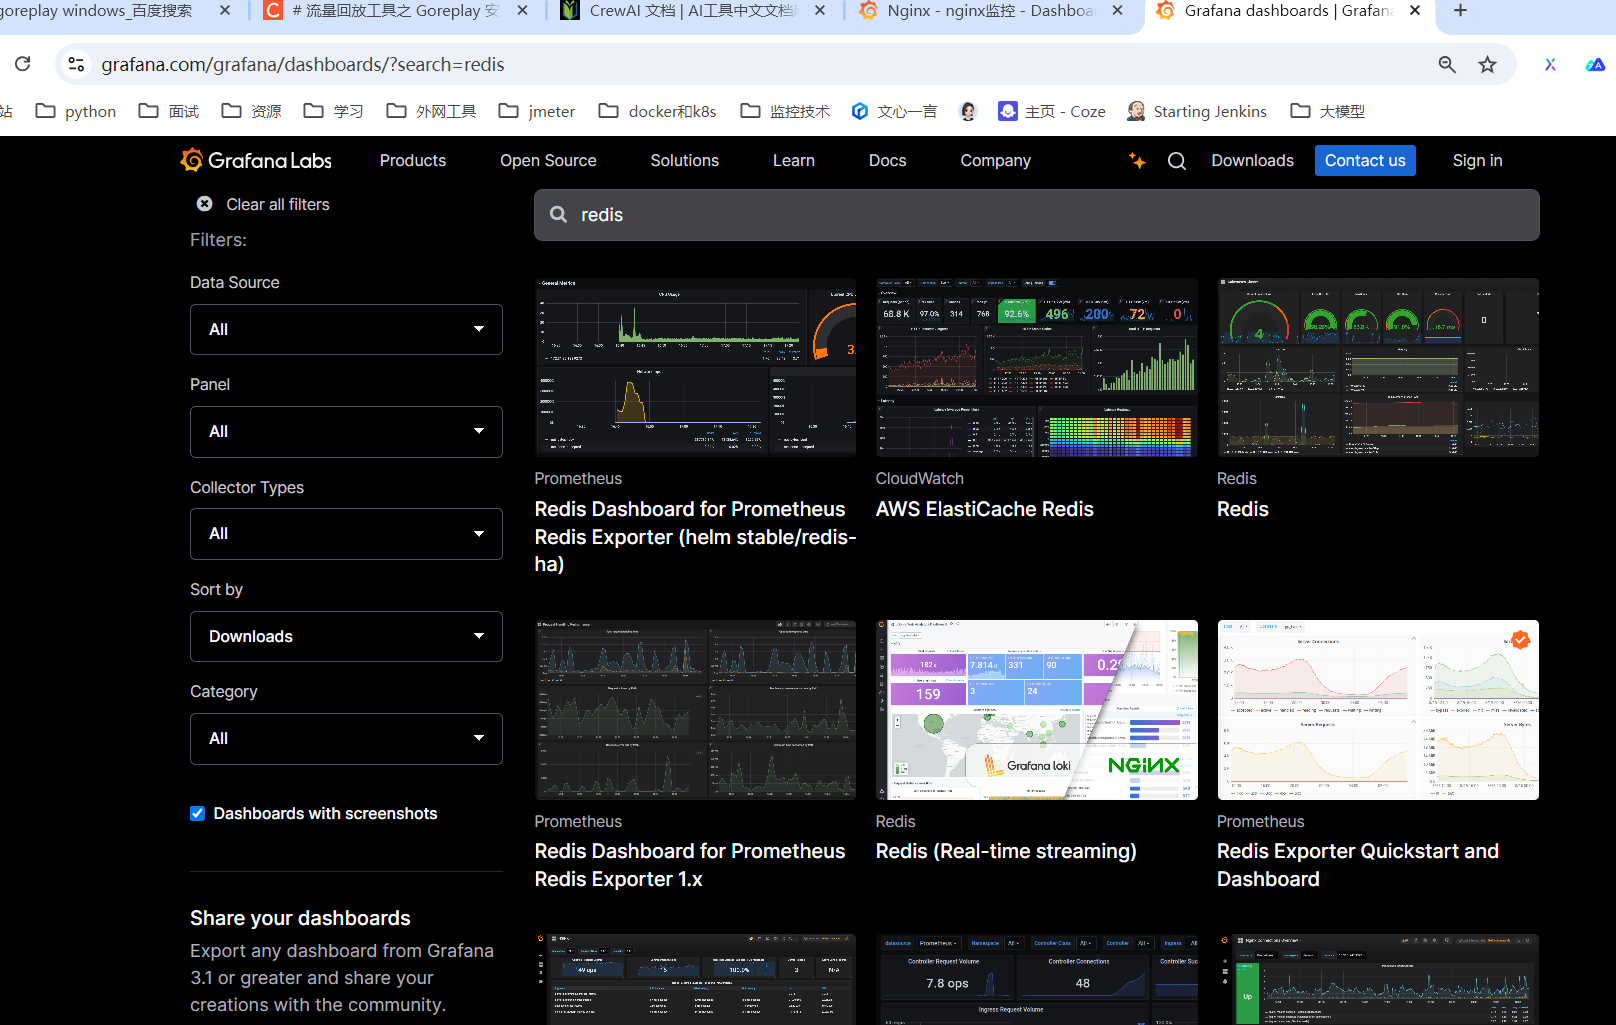Expand the Panel filter dropdown
The image size is (1616, 1025).
[x=346, y=432]
